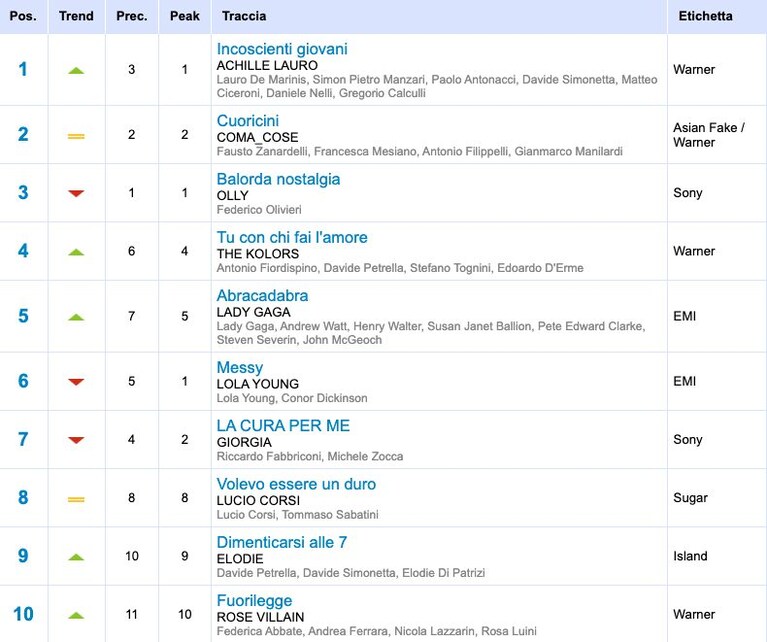
Task: Click the red down arrow for LA CURA PER ME
Action: (x=76, y=440)
